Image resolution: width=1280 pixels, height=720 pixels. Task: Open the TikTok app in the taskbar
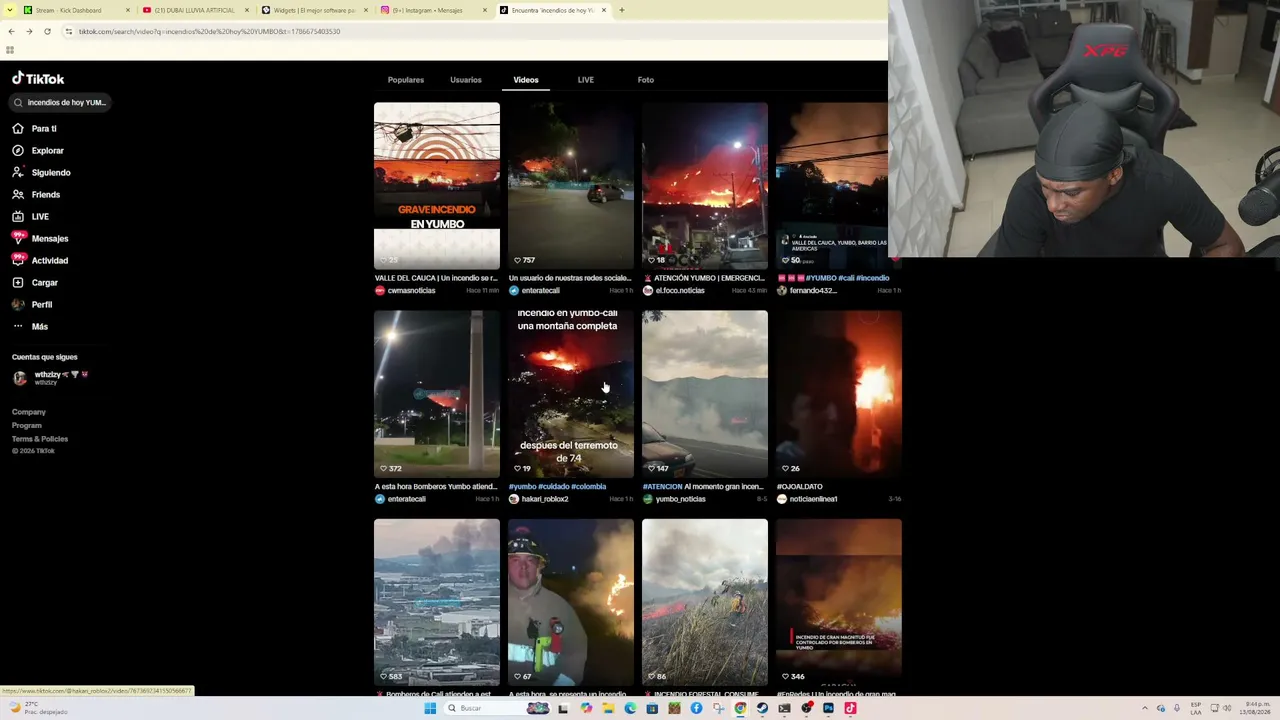click(x=850, y=708)
